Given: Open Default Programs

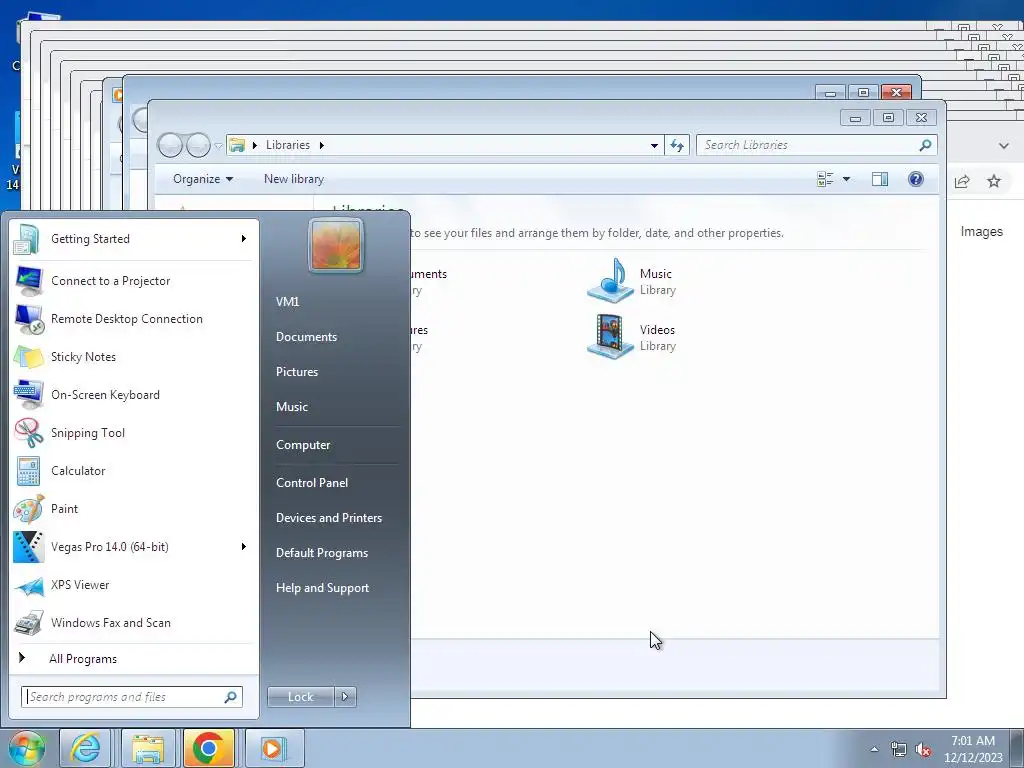Looking at the screenshot, I should click(x=322, y=553).
